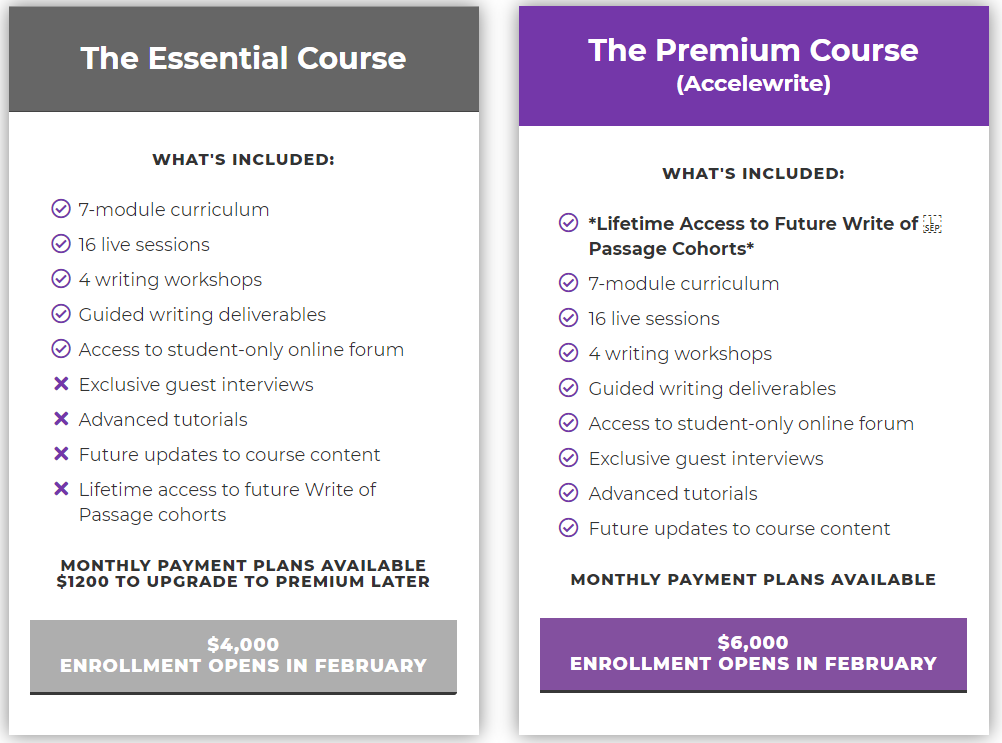Click checkmark beside Premium Exclusive guest interviews
The width and height of the screenshot is (1002, 743).
pyautogui.click(x=568, y=457)
